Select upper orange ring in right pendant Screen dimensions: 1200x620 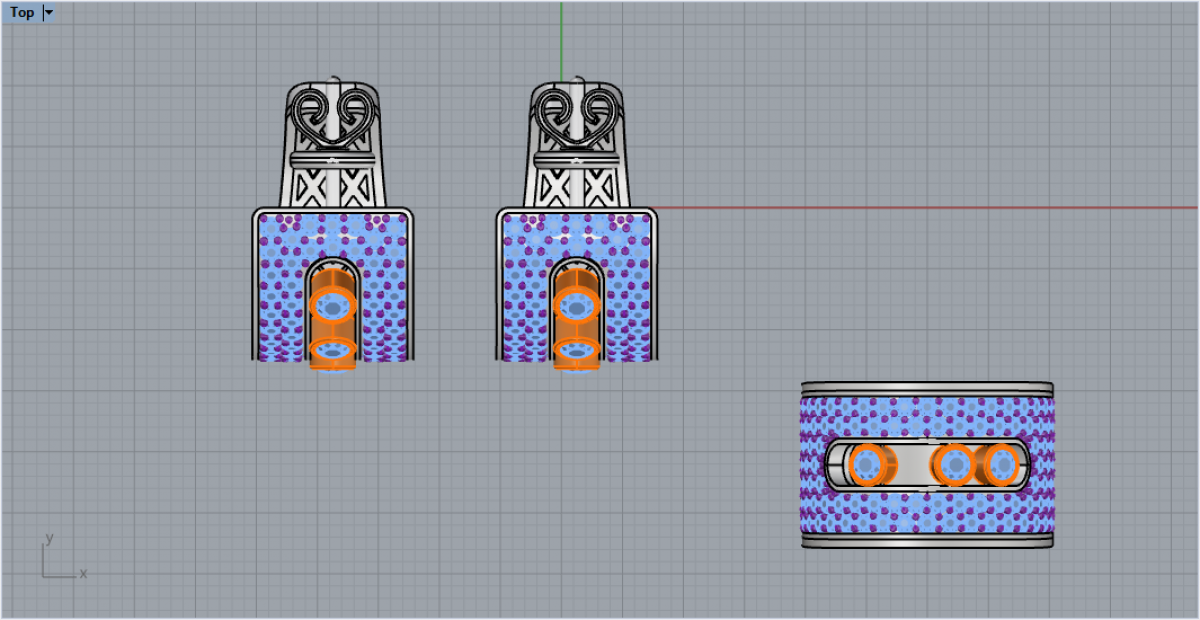576,303
